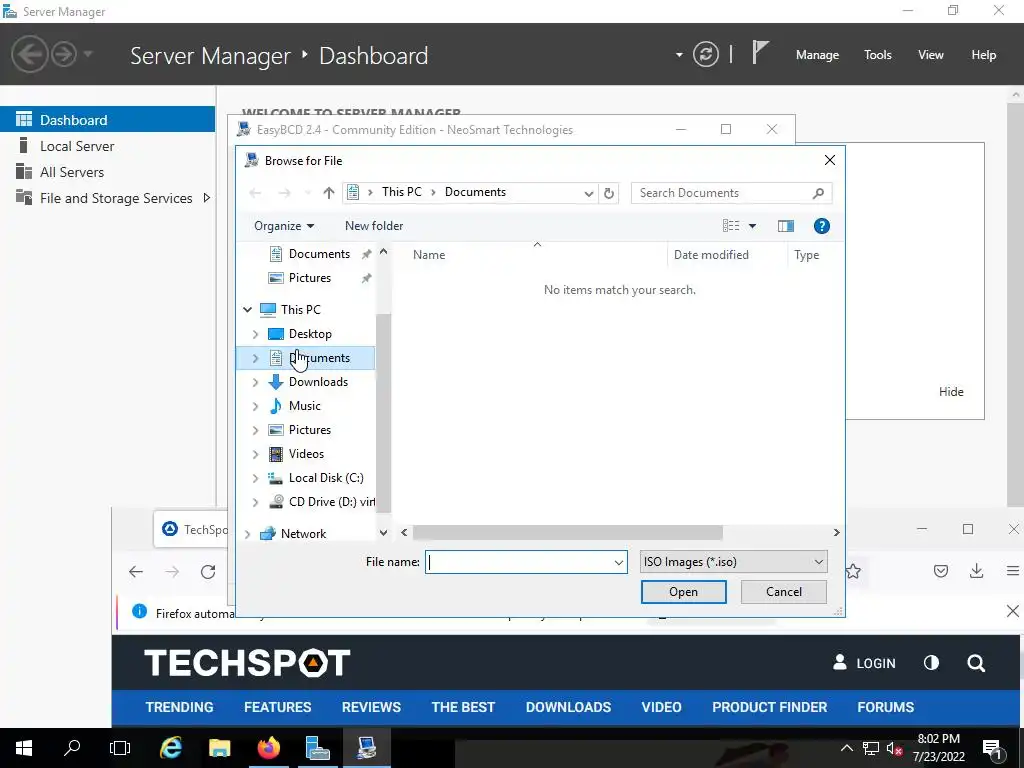Click the search magnifier in Search Documents

tap(818, 193)
